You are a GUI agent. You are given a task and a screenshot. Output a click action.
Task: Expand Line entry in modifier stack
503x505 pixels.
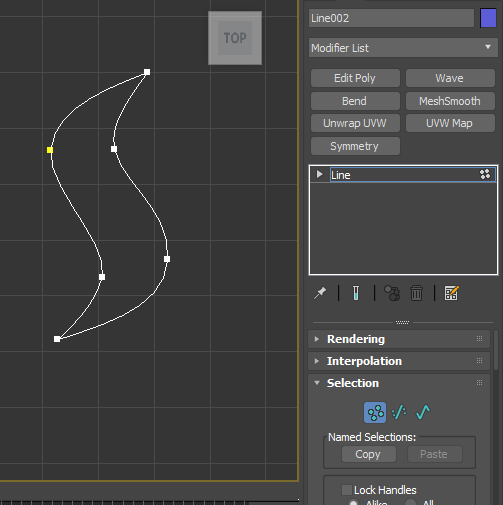[x=319, y=174]
